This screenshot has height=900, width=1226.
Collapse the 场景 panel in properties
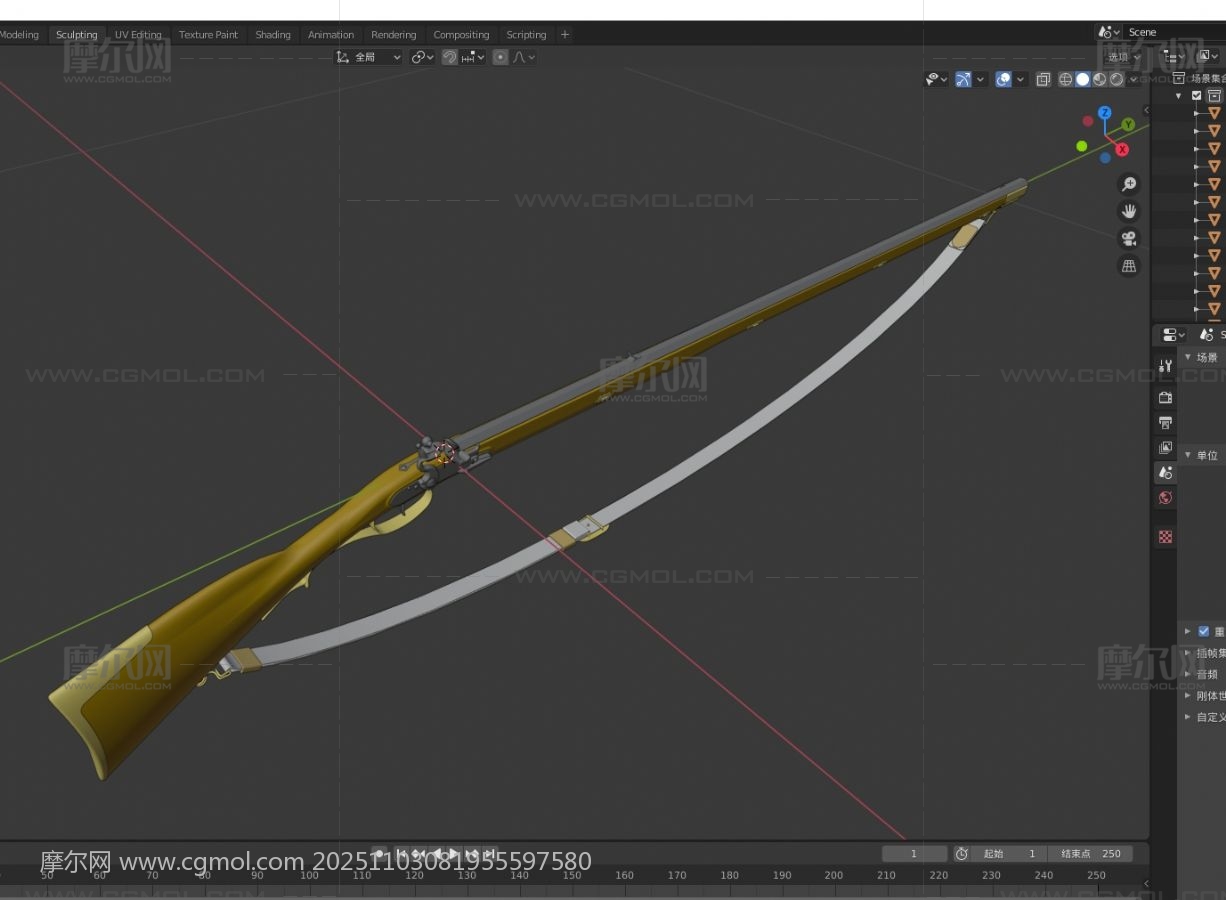click(1188, 357)
